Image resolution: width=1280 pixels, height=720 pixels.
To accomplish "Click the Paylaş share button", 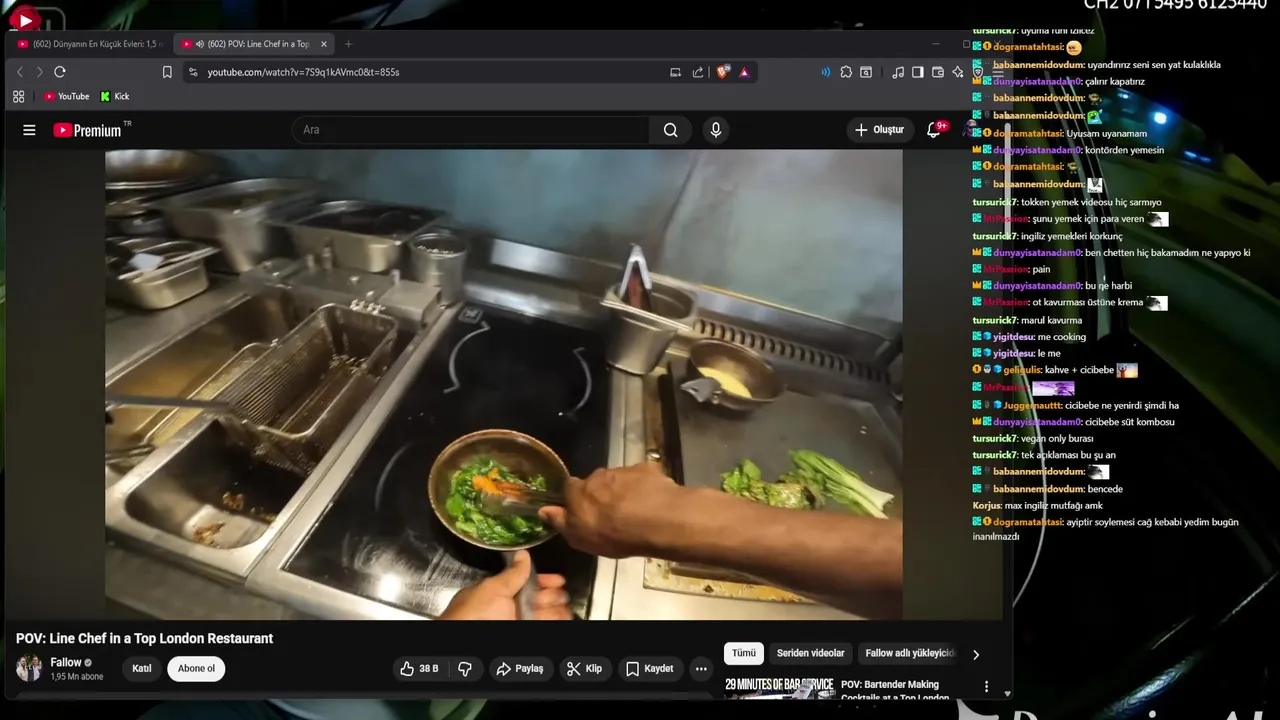I will 520,669.
